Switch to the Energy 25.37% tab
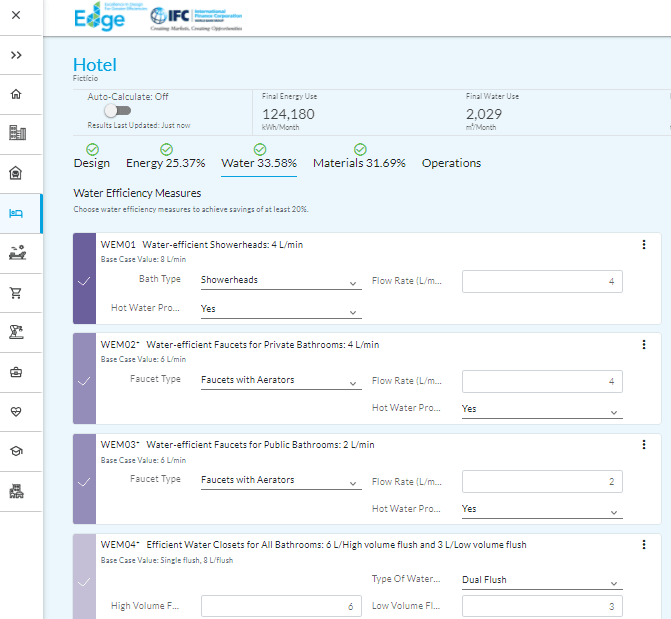The height and width of the screenshot is (619, 671). 165,163
